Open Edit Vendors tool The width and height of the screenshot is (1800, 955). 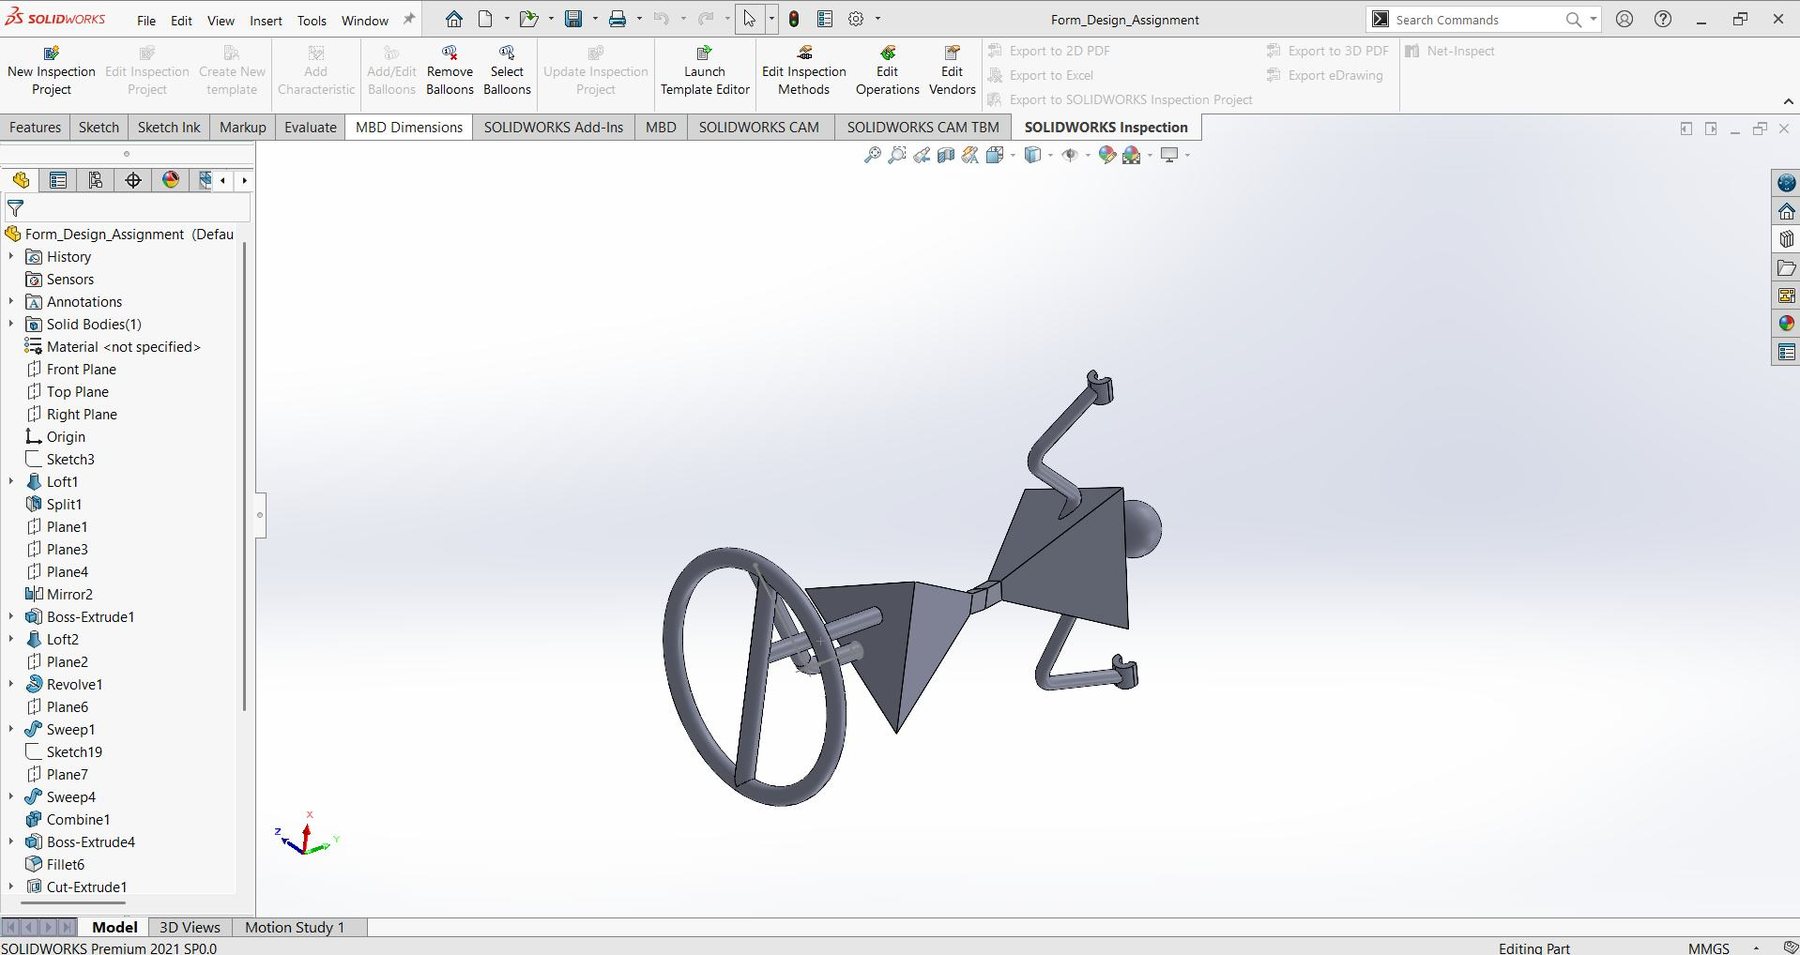(x=952, y=71)
